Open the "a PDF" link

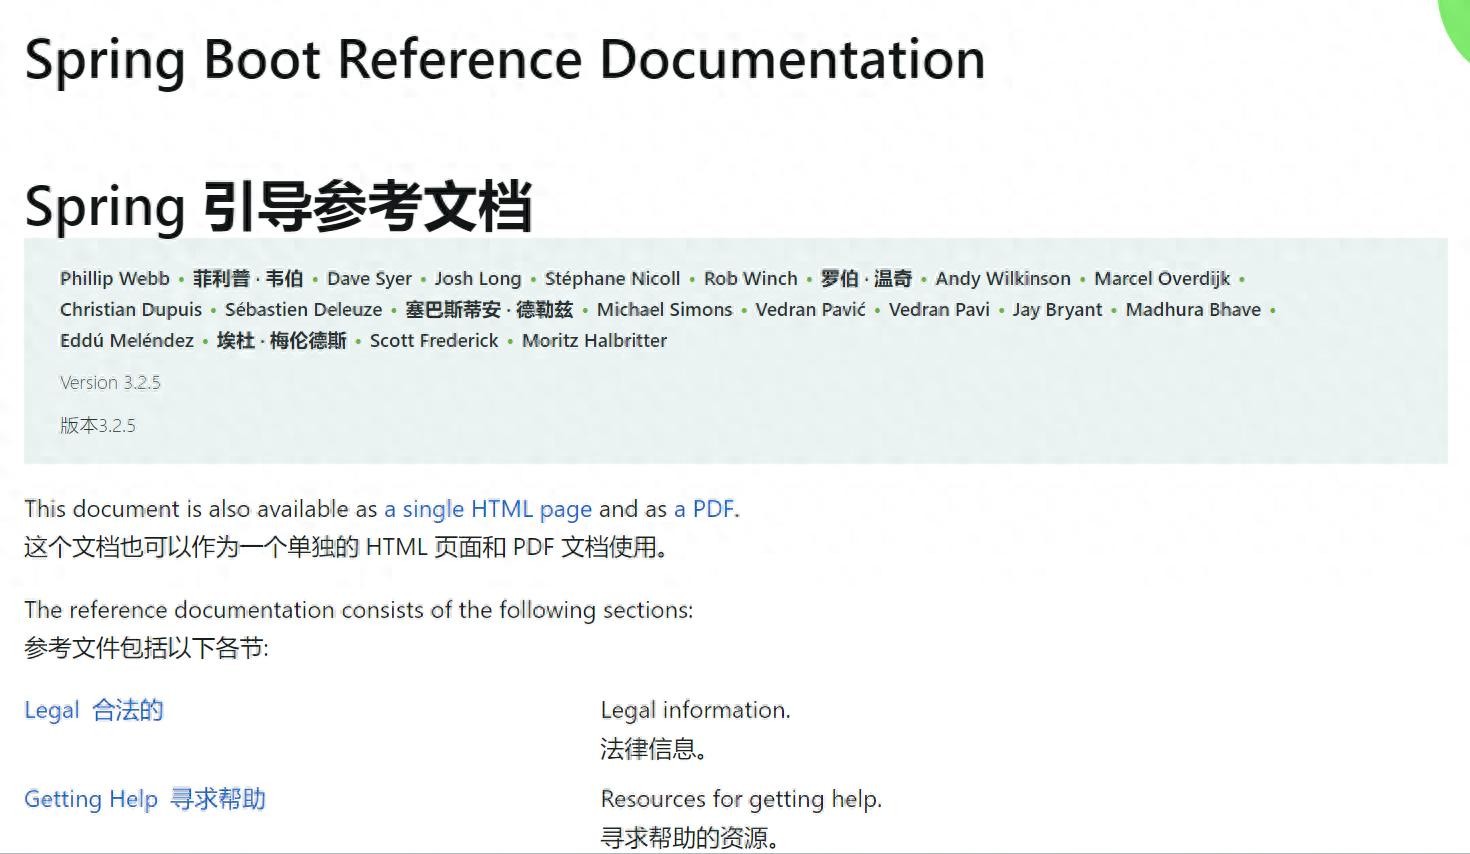704,509
